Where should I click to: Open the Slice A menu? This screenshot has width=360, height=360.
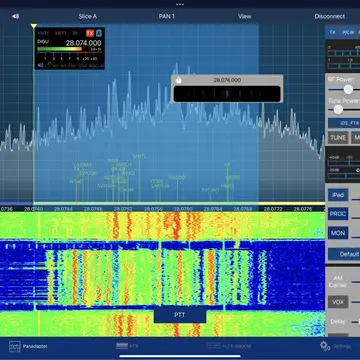click(x=88, y=16)
